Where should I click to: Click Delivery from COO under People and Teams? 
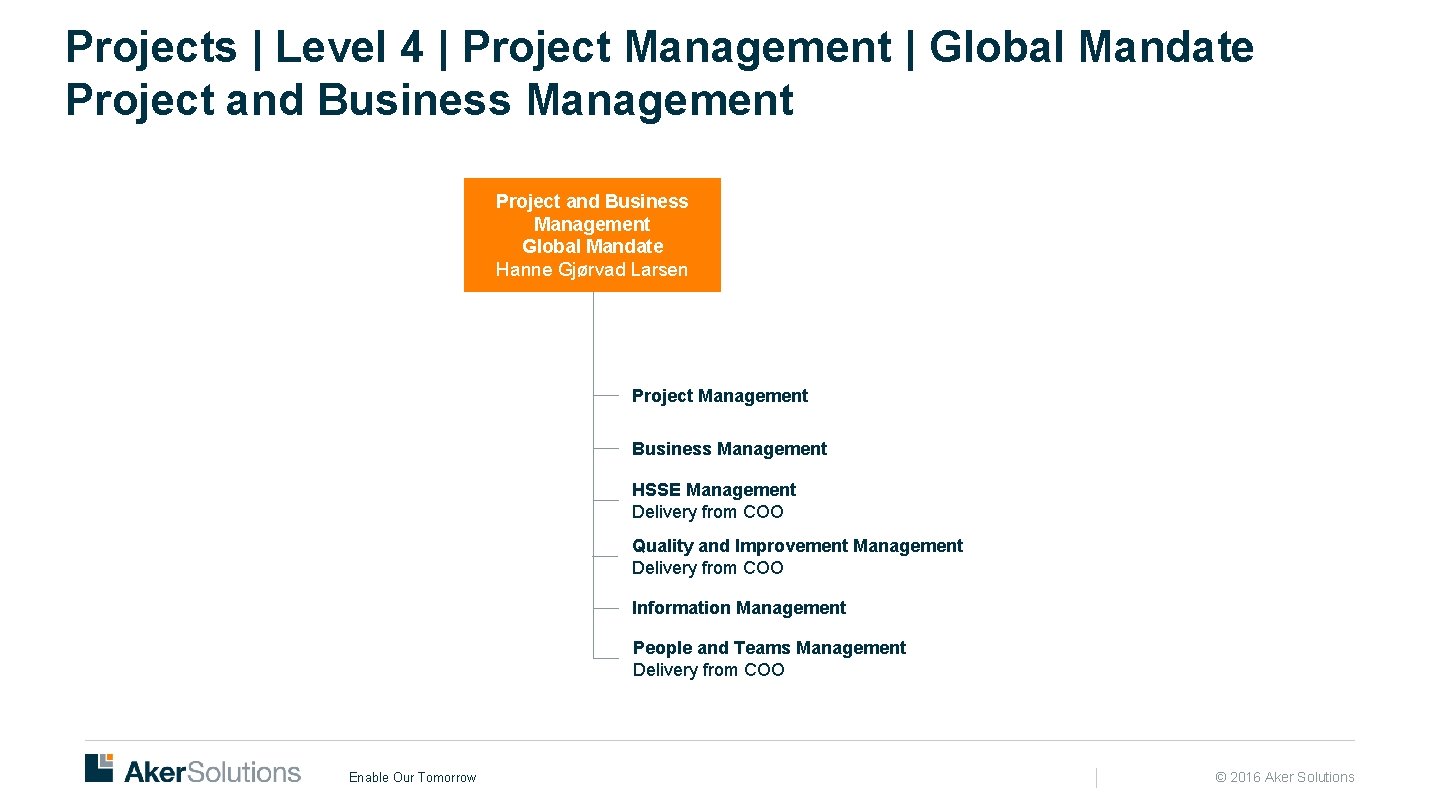[x=708, y=670]
